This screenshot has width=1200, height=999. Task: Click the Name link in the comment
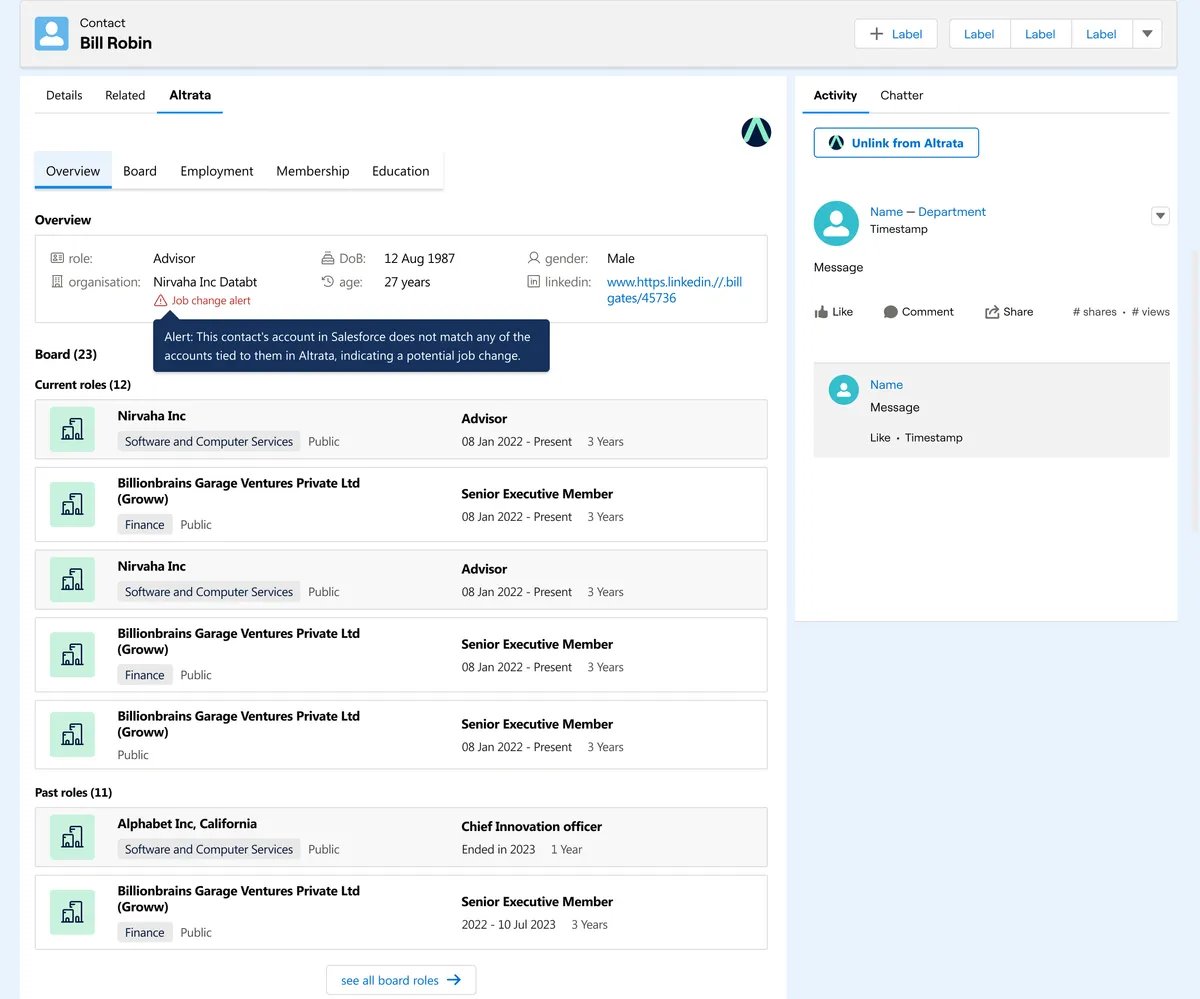tap(886, 385)
